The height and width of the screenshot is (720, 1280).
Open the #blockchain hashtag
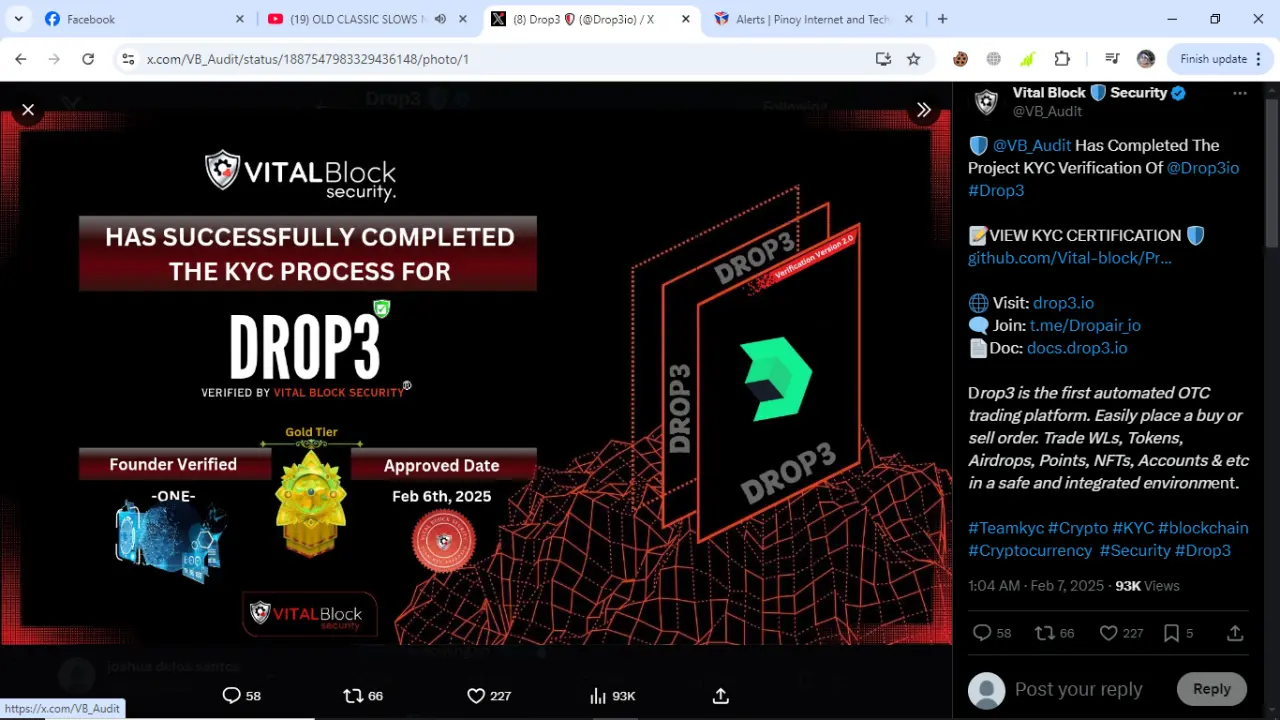(1203, 528)
